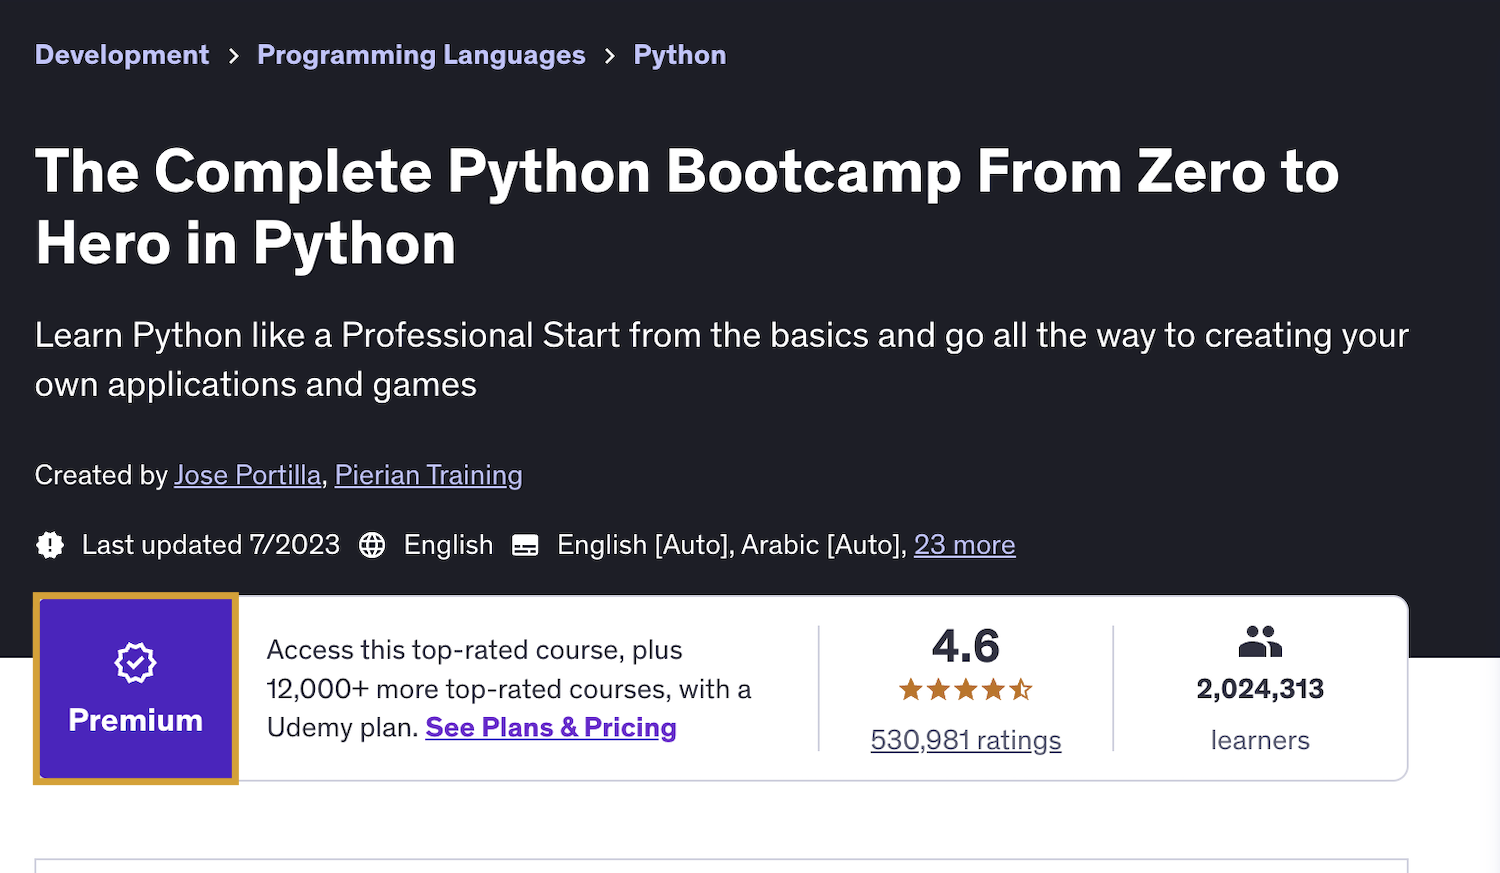Click the learners people icon

[x=1260, y=641]
